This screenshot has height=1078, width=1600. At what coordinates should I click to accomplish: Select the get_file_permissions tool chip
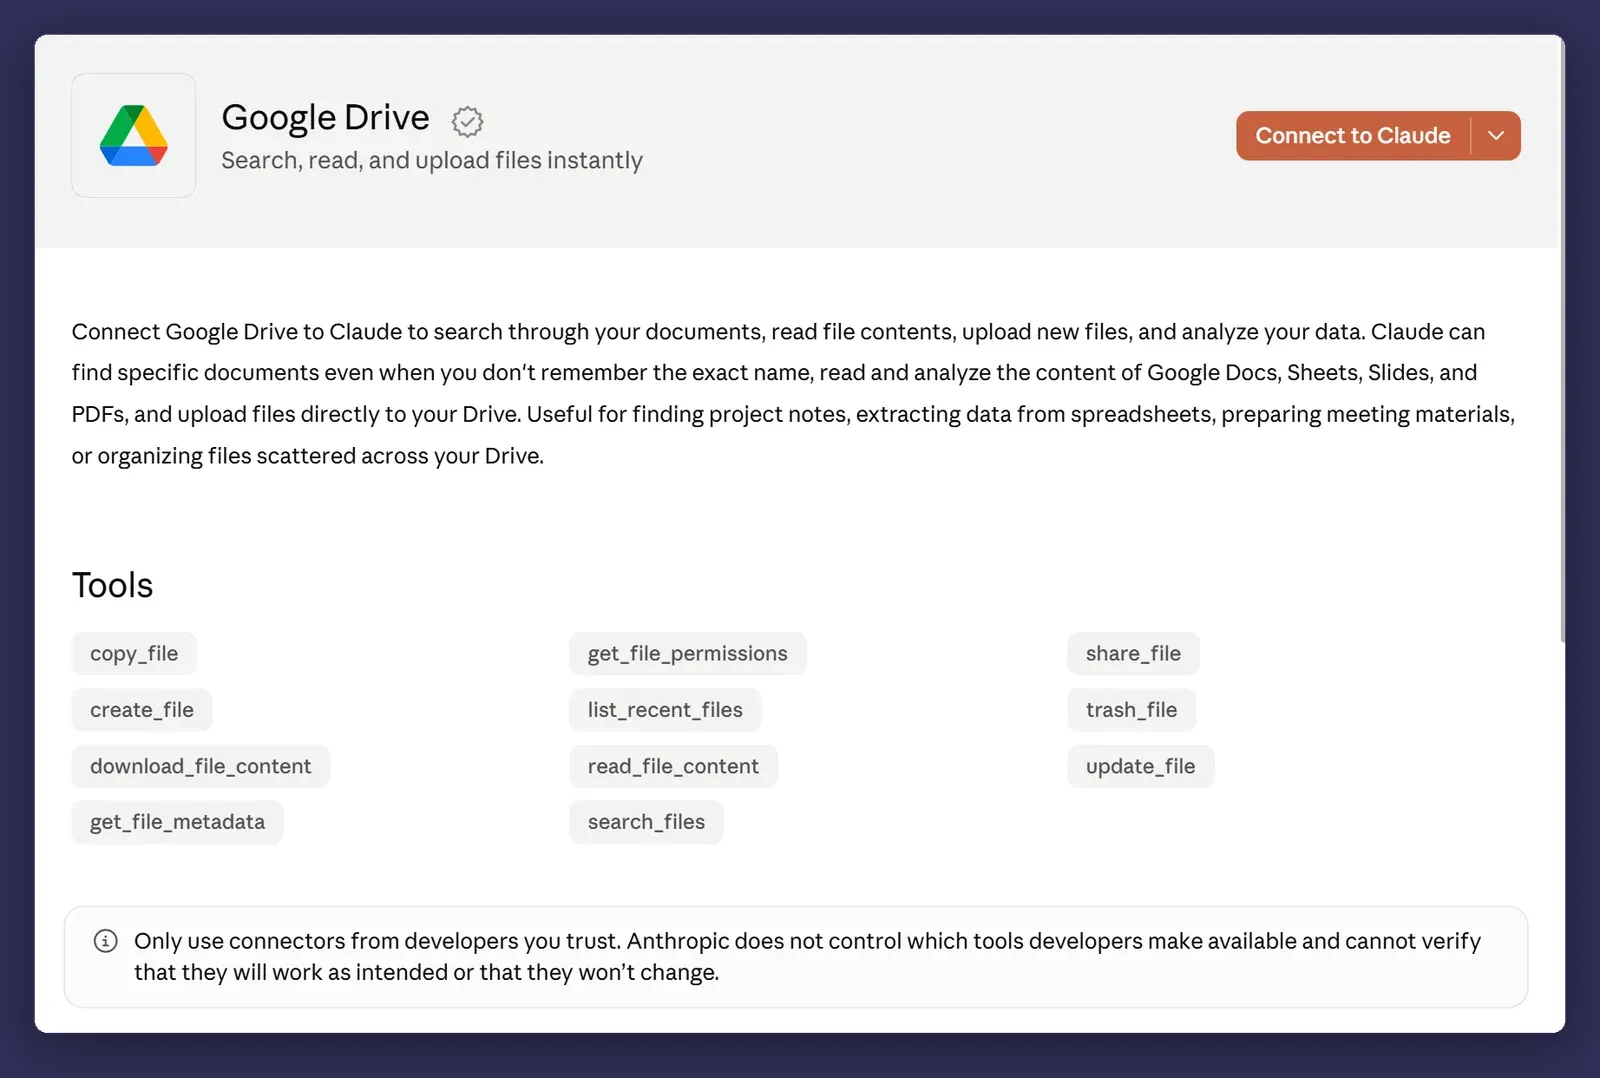tap(688, 654)
